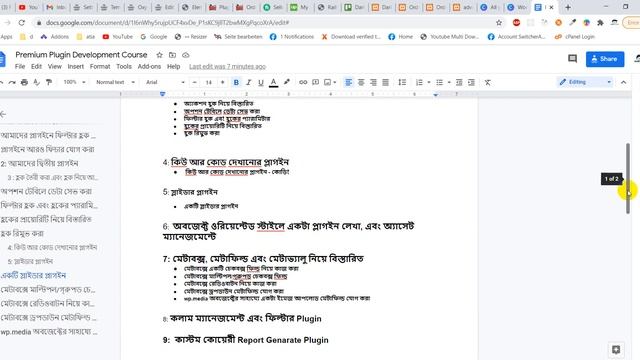Image resolution: width=640 pixels, height=360 pixels.
Task: Open the comment history icon
Action: pos(572,59)
